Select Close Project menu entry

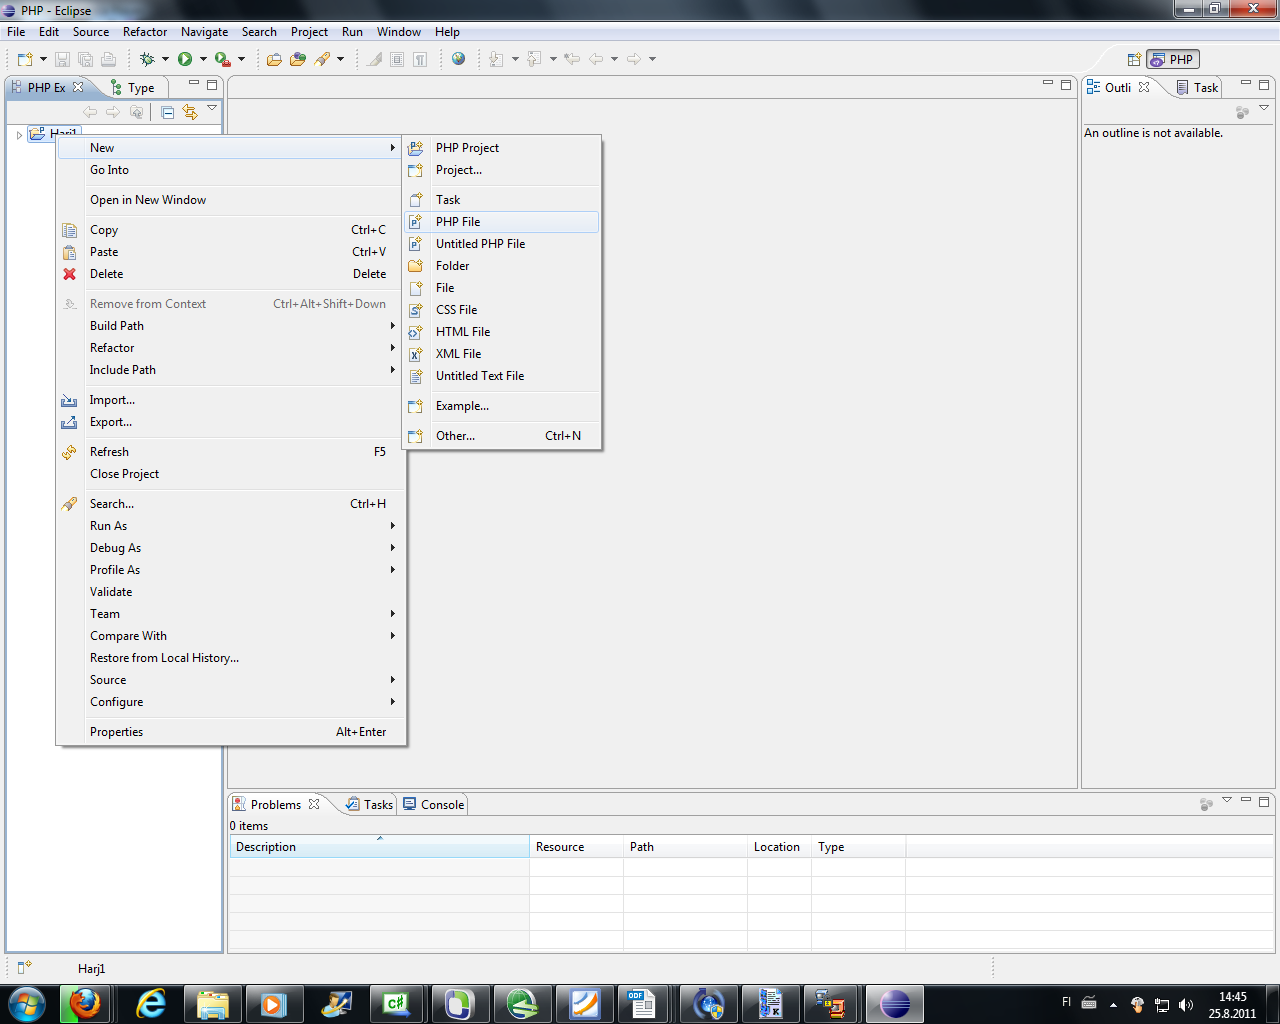coord(231,474)
